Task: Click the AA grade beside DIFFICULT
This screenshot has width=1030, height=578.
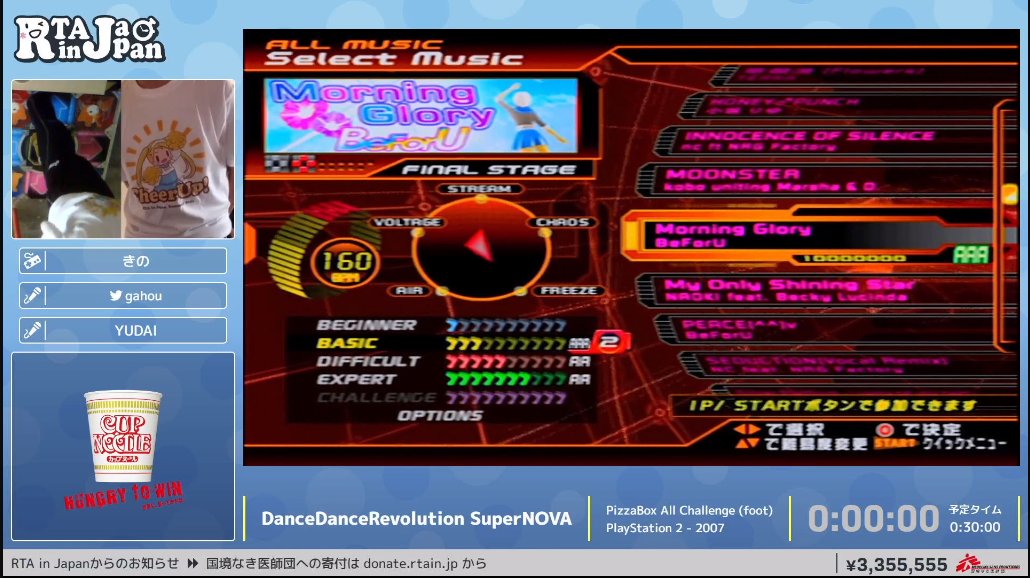Action: (x=579, y=361)
